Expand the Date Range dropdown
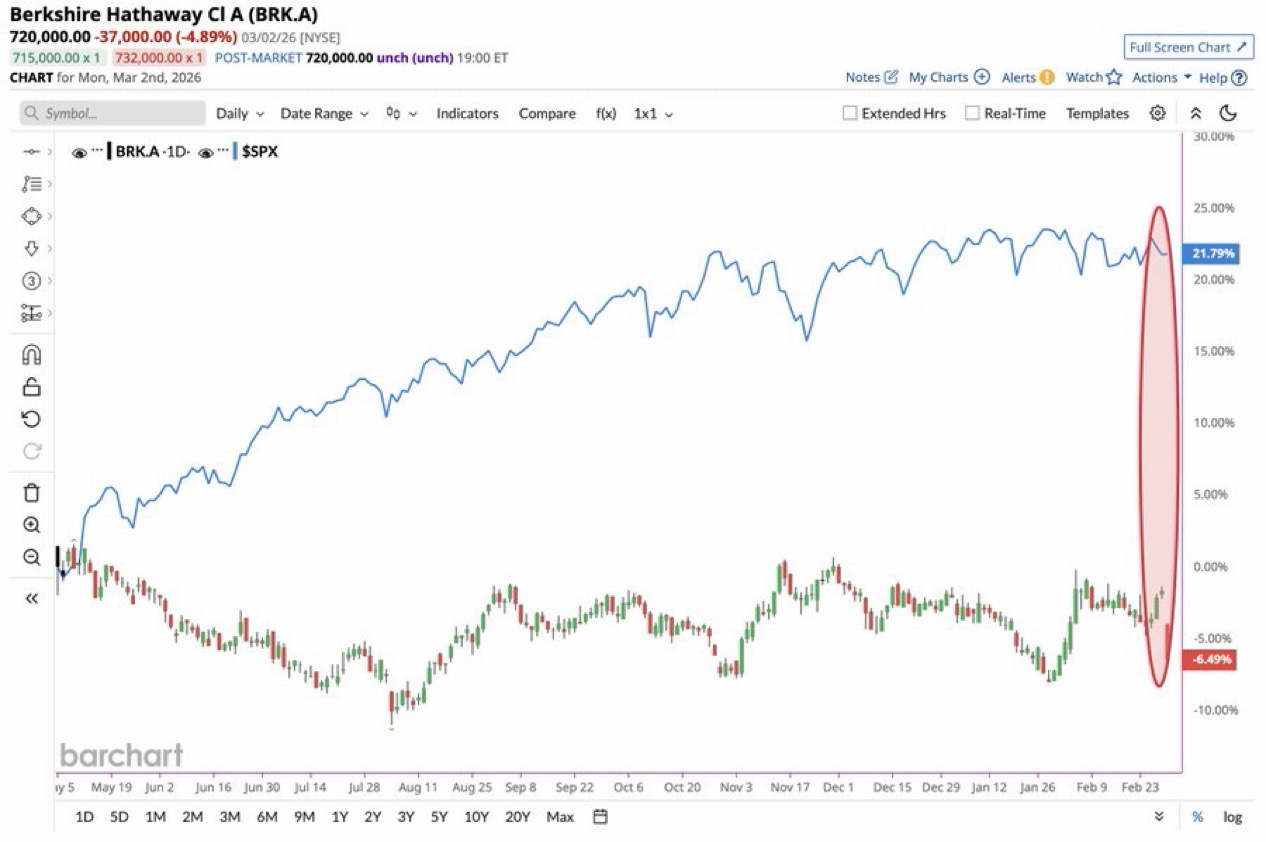The height and width of the screenshot is (842, 1266). pos(324,114)
